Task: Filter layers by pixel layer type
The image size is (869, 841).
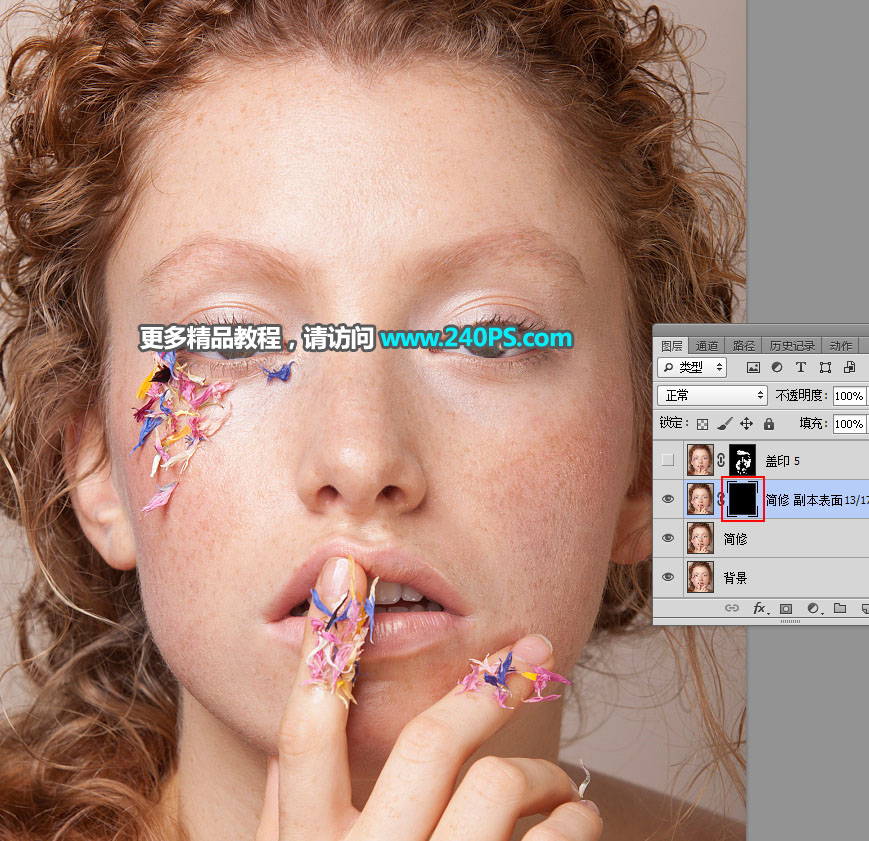Action: pos(753,367)
